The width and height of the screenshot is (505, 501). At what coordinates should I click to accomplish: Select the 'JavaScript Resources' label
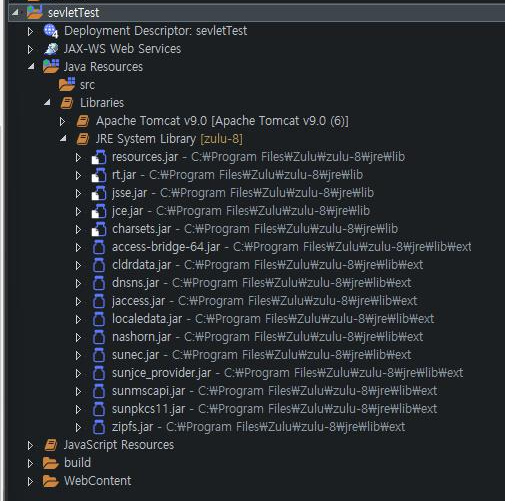pos(119,445)
